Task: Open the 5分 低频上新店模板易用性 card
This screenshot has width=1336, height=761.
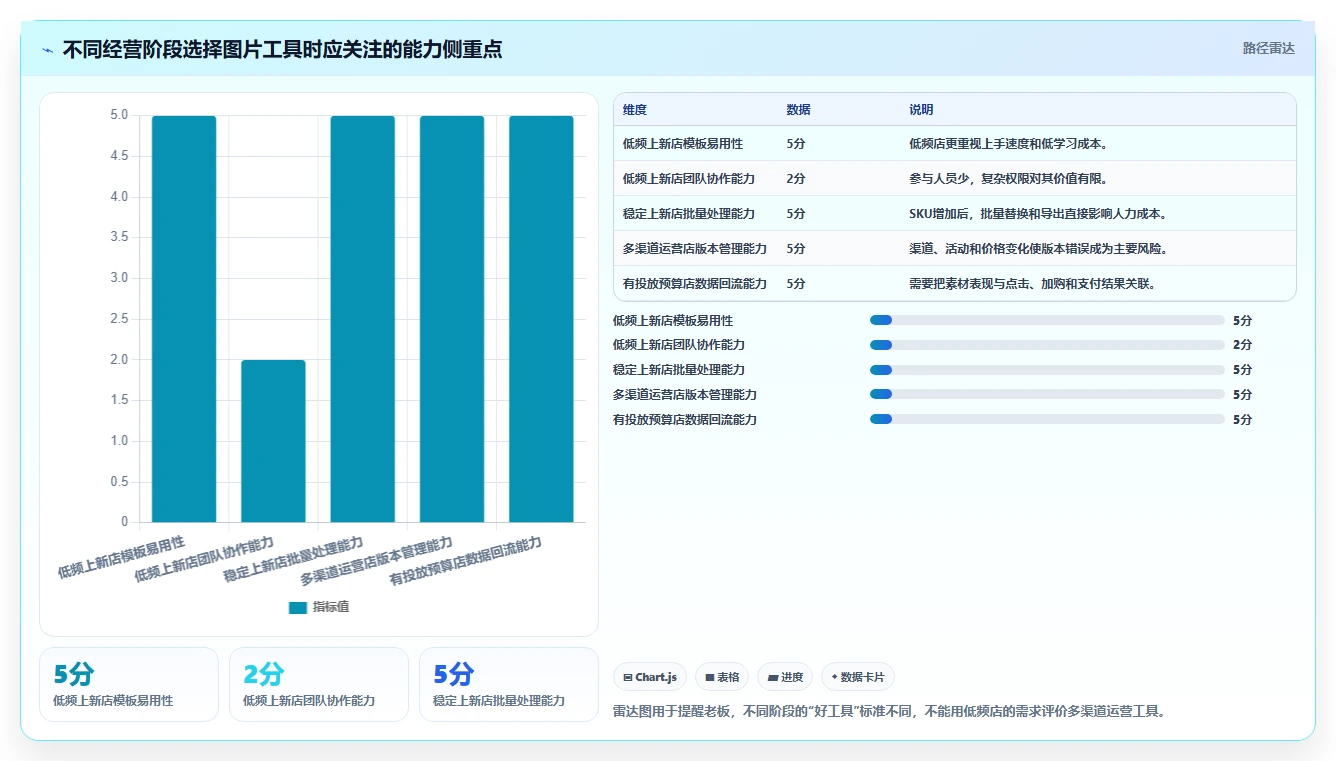Action: 129,684
